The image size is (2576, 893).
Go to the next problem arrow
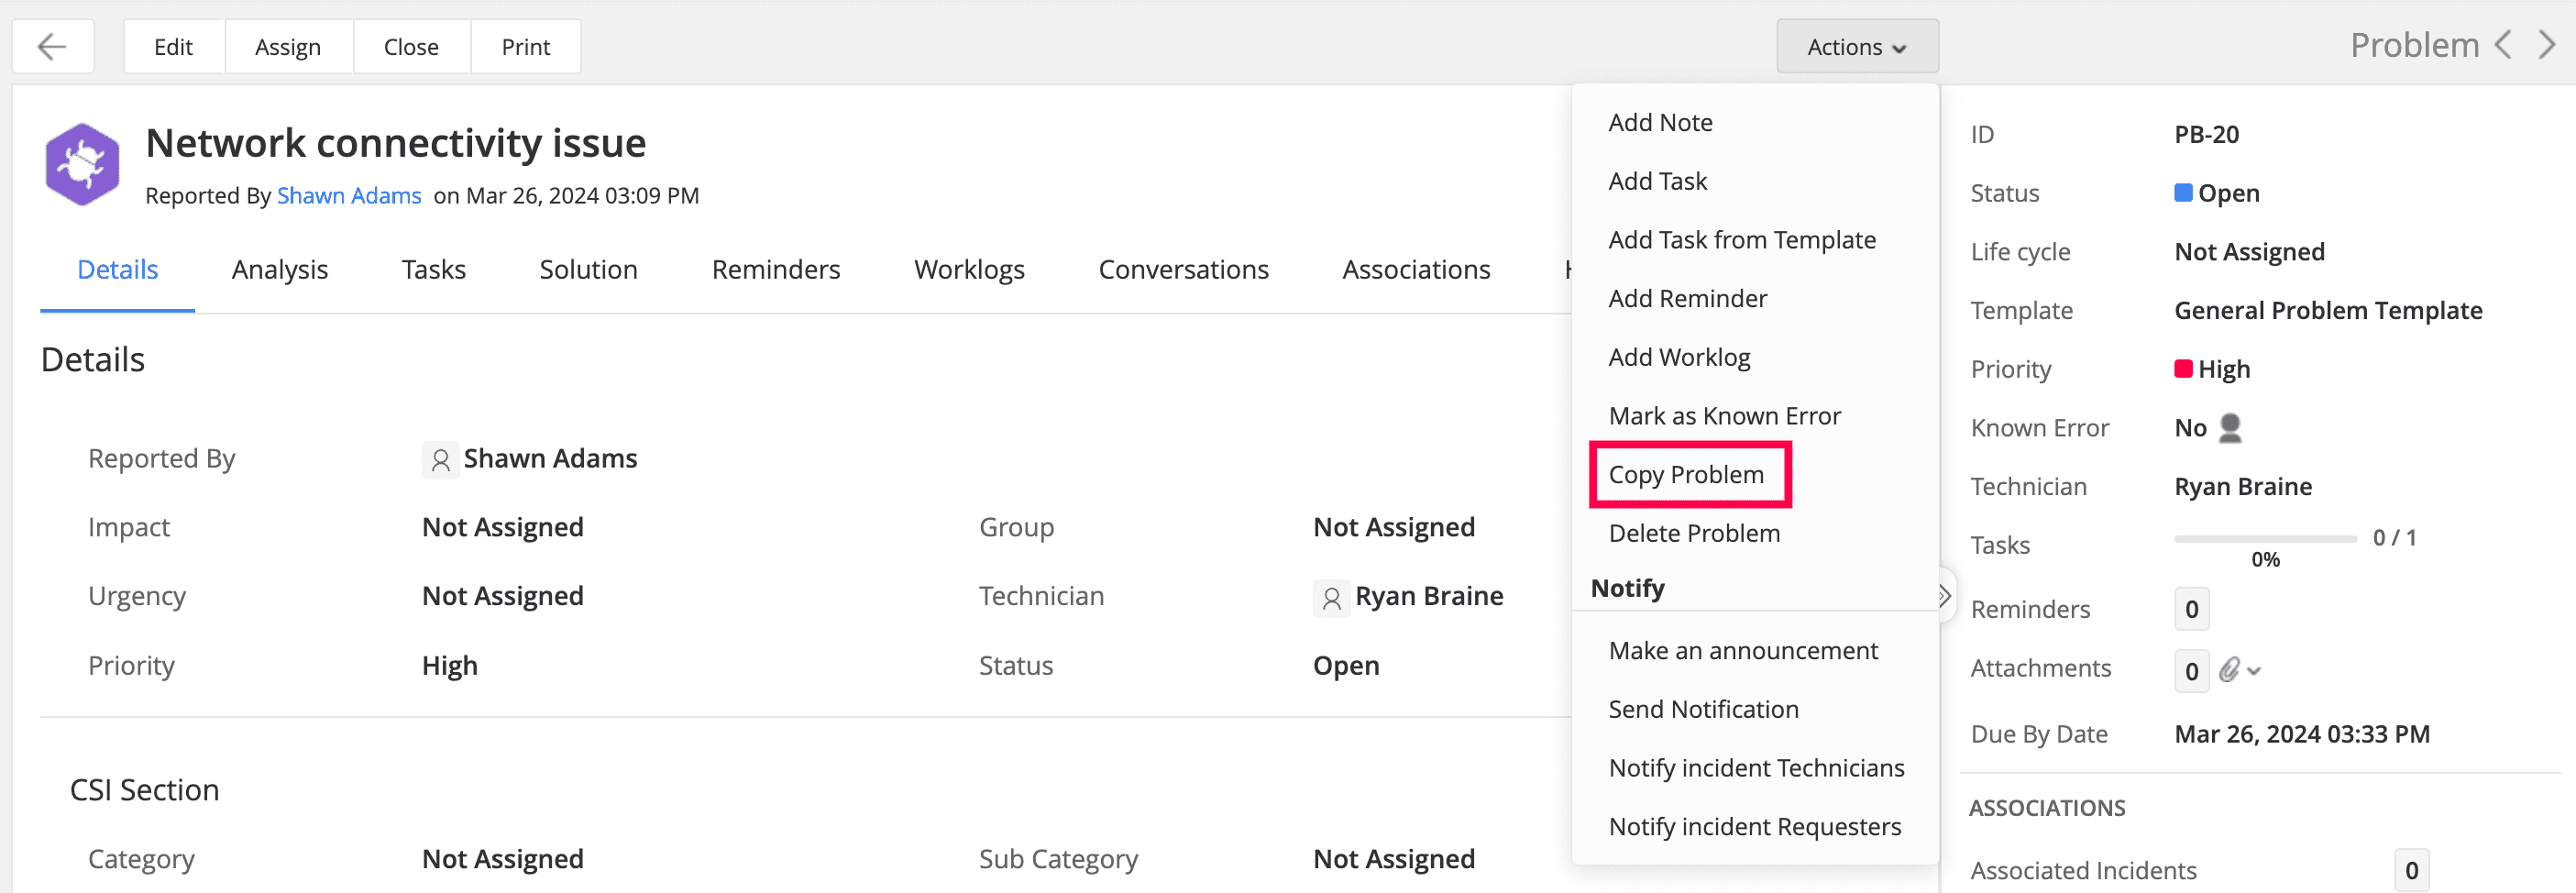point(2547,45)
